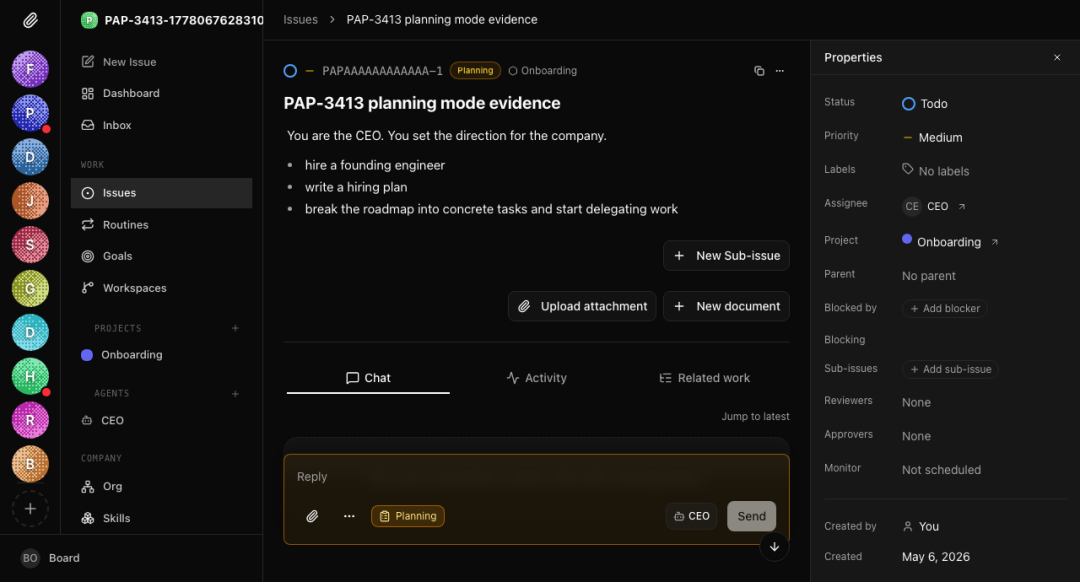Go to the Dashboard page
1080x582 pixels.
pyautogui.click(x=121, y=93)
